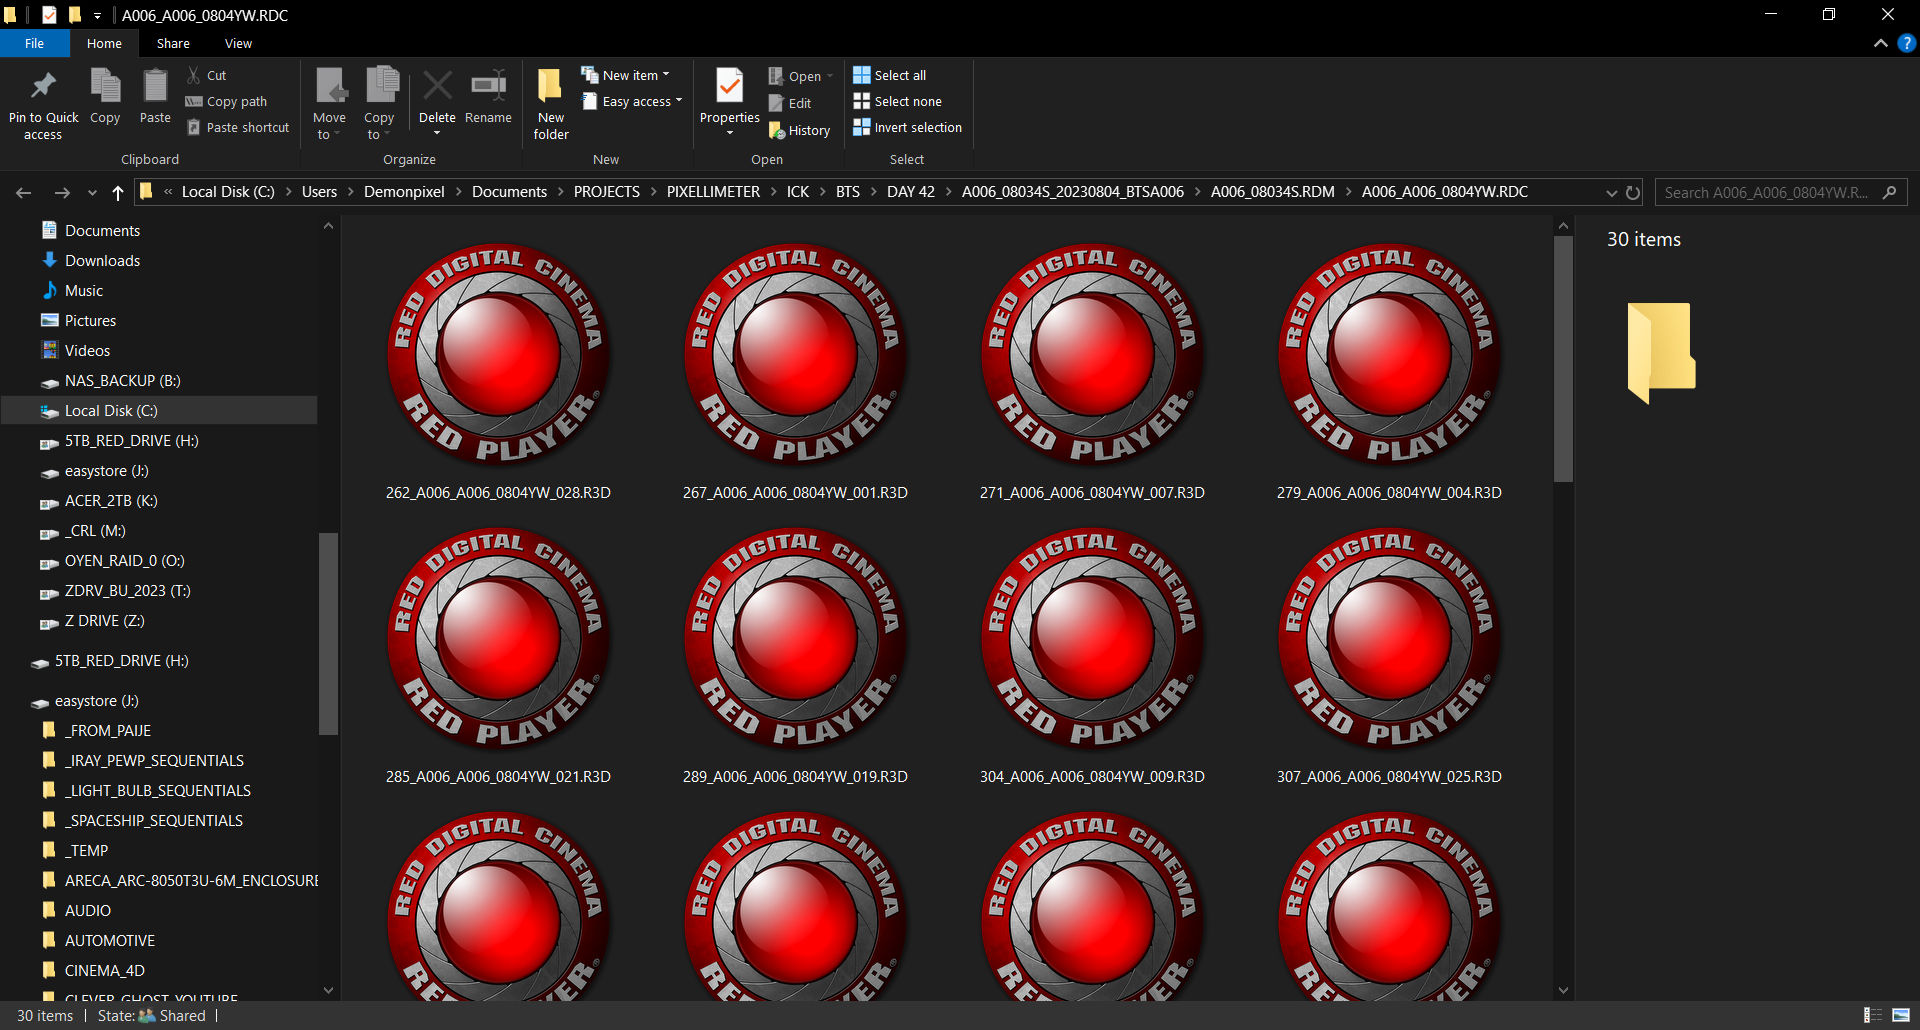Click the search box for this folder
Screen dimensions: 1920x1030
point(1780,192)
